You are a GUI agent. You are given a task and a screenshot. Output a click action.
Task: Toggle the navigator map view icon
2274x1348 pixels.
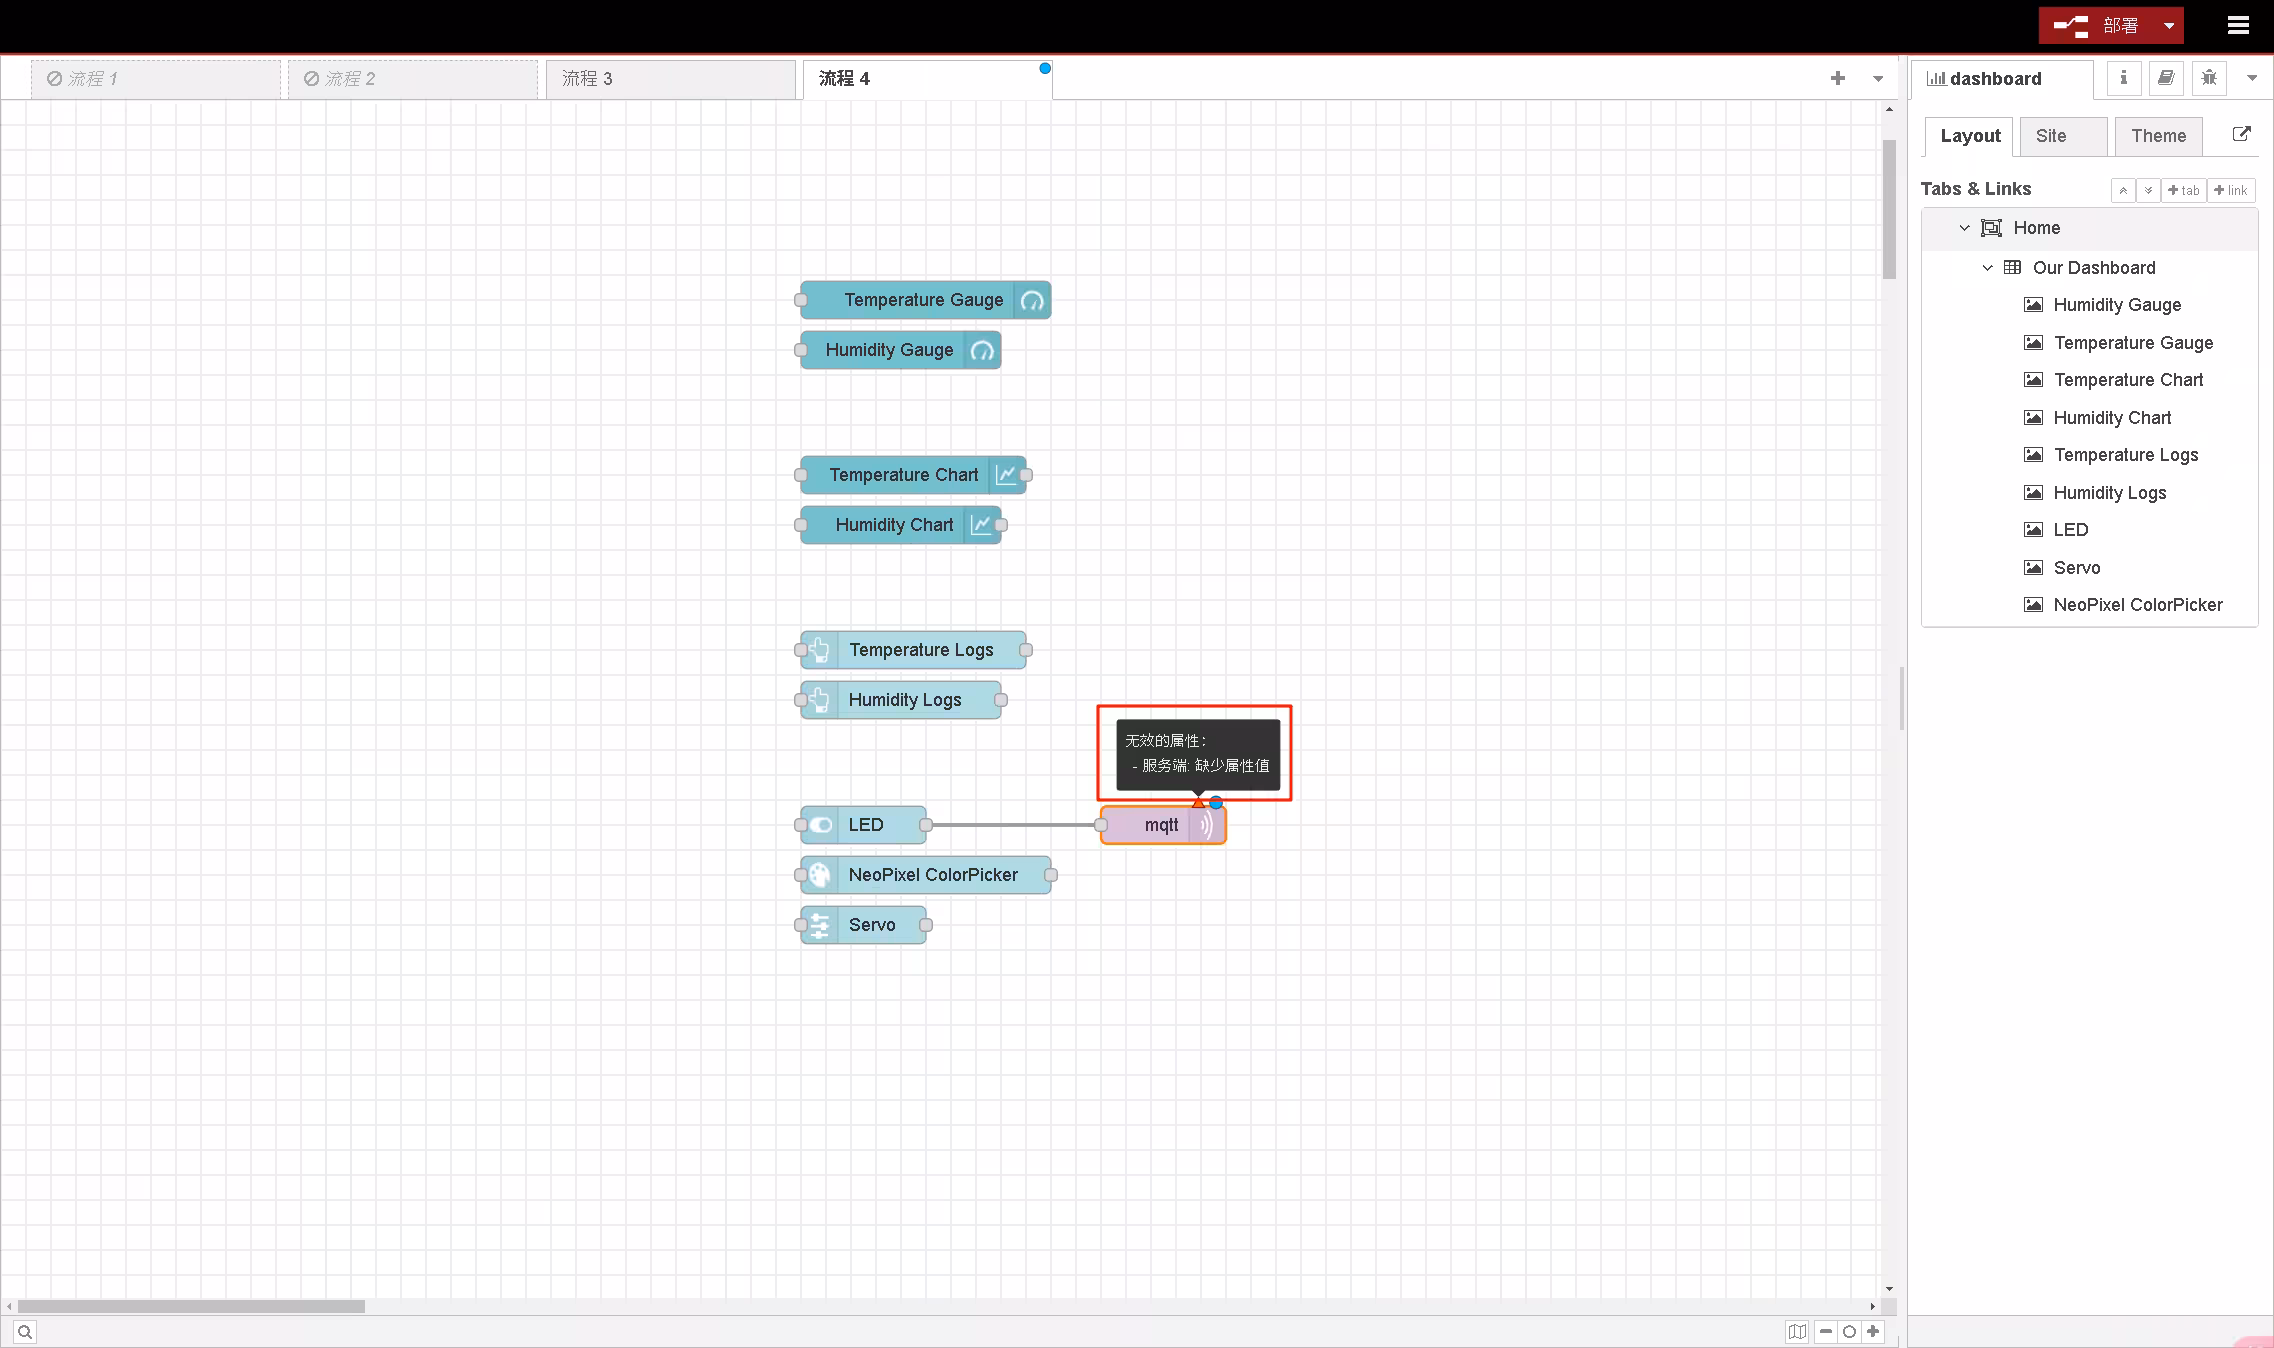[x=1797, y=1331]
